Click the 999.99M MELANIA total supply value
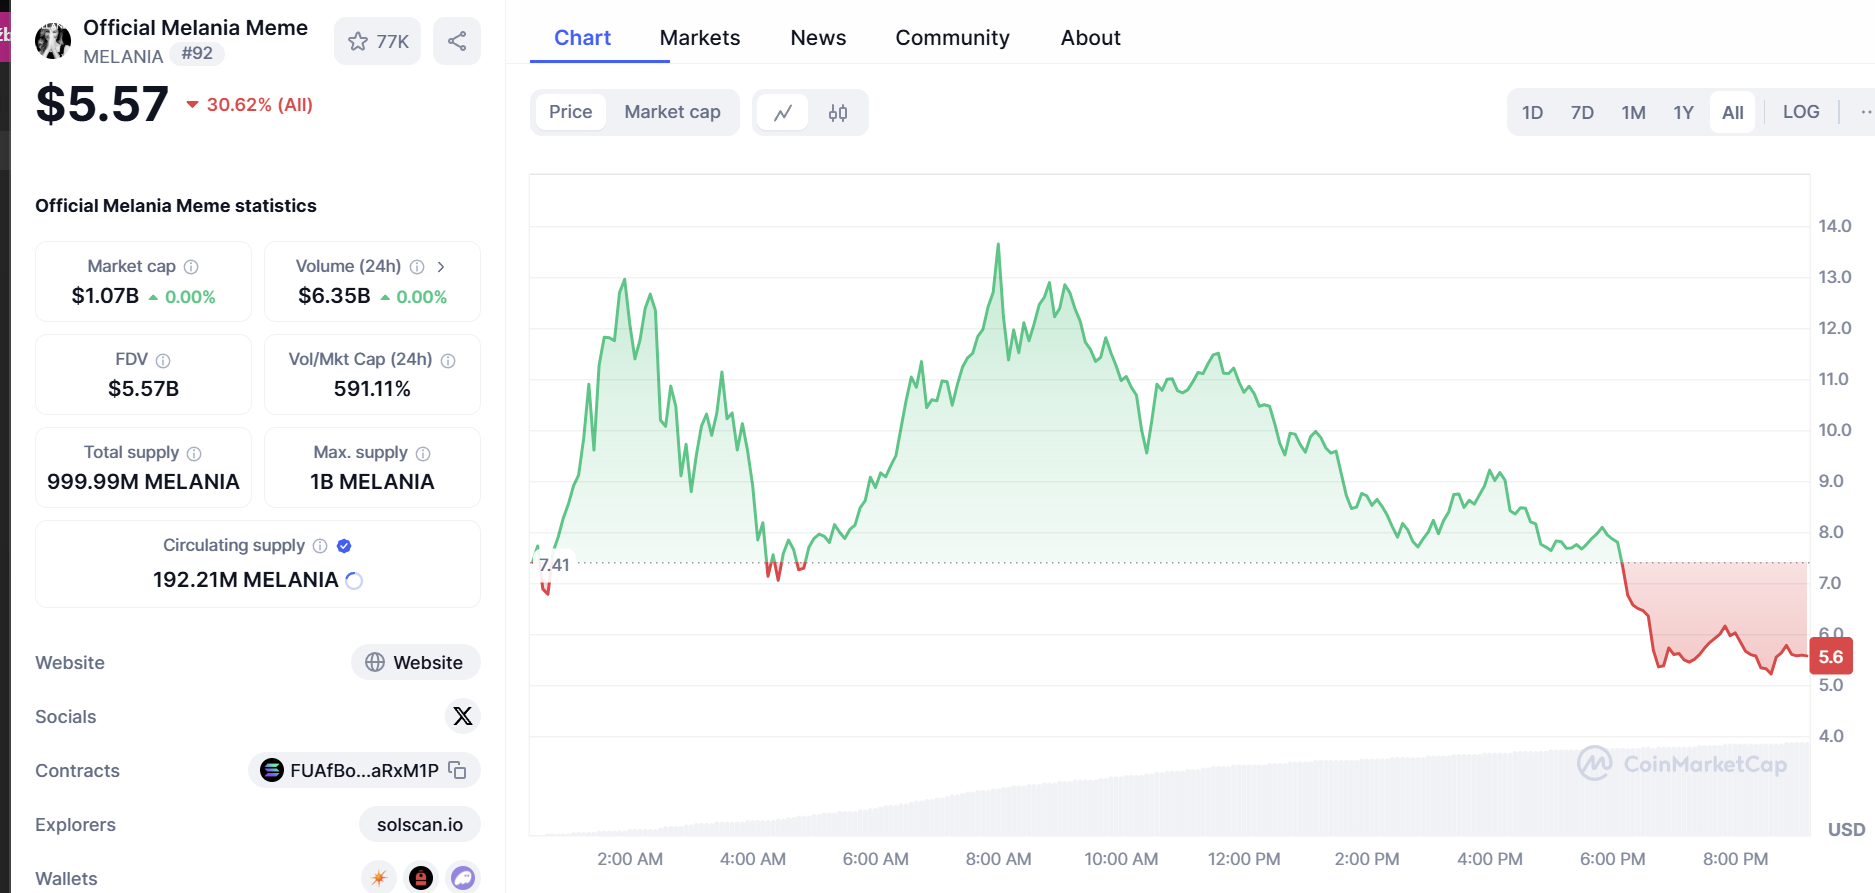This screenshot has width=1875, height=893. pyautogui.click(x=143, y=482)
